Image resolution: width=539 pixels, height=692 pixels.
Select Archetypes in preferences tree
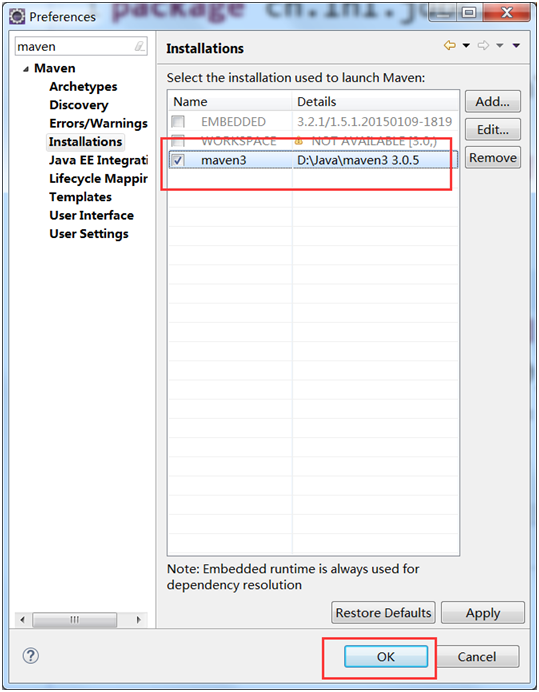coord(83,86)
